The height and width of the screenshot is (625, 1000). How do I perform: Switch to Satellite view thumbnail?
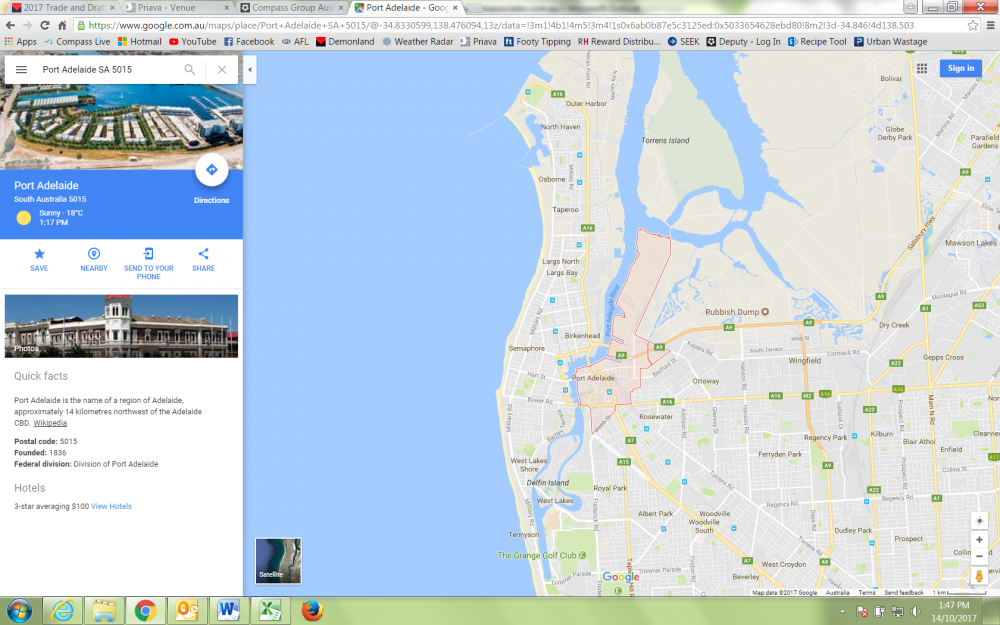278,560
